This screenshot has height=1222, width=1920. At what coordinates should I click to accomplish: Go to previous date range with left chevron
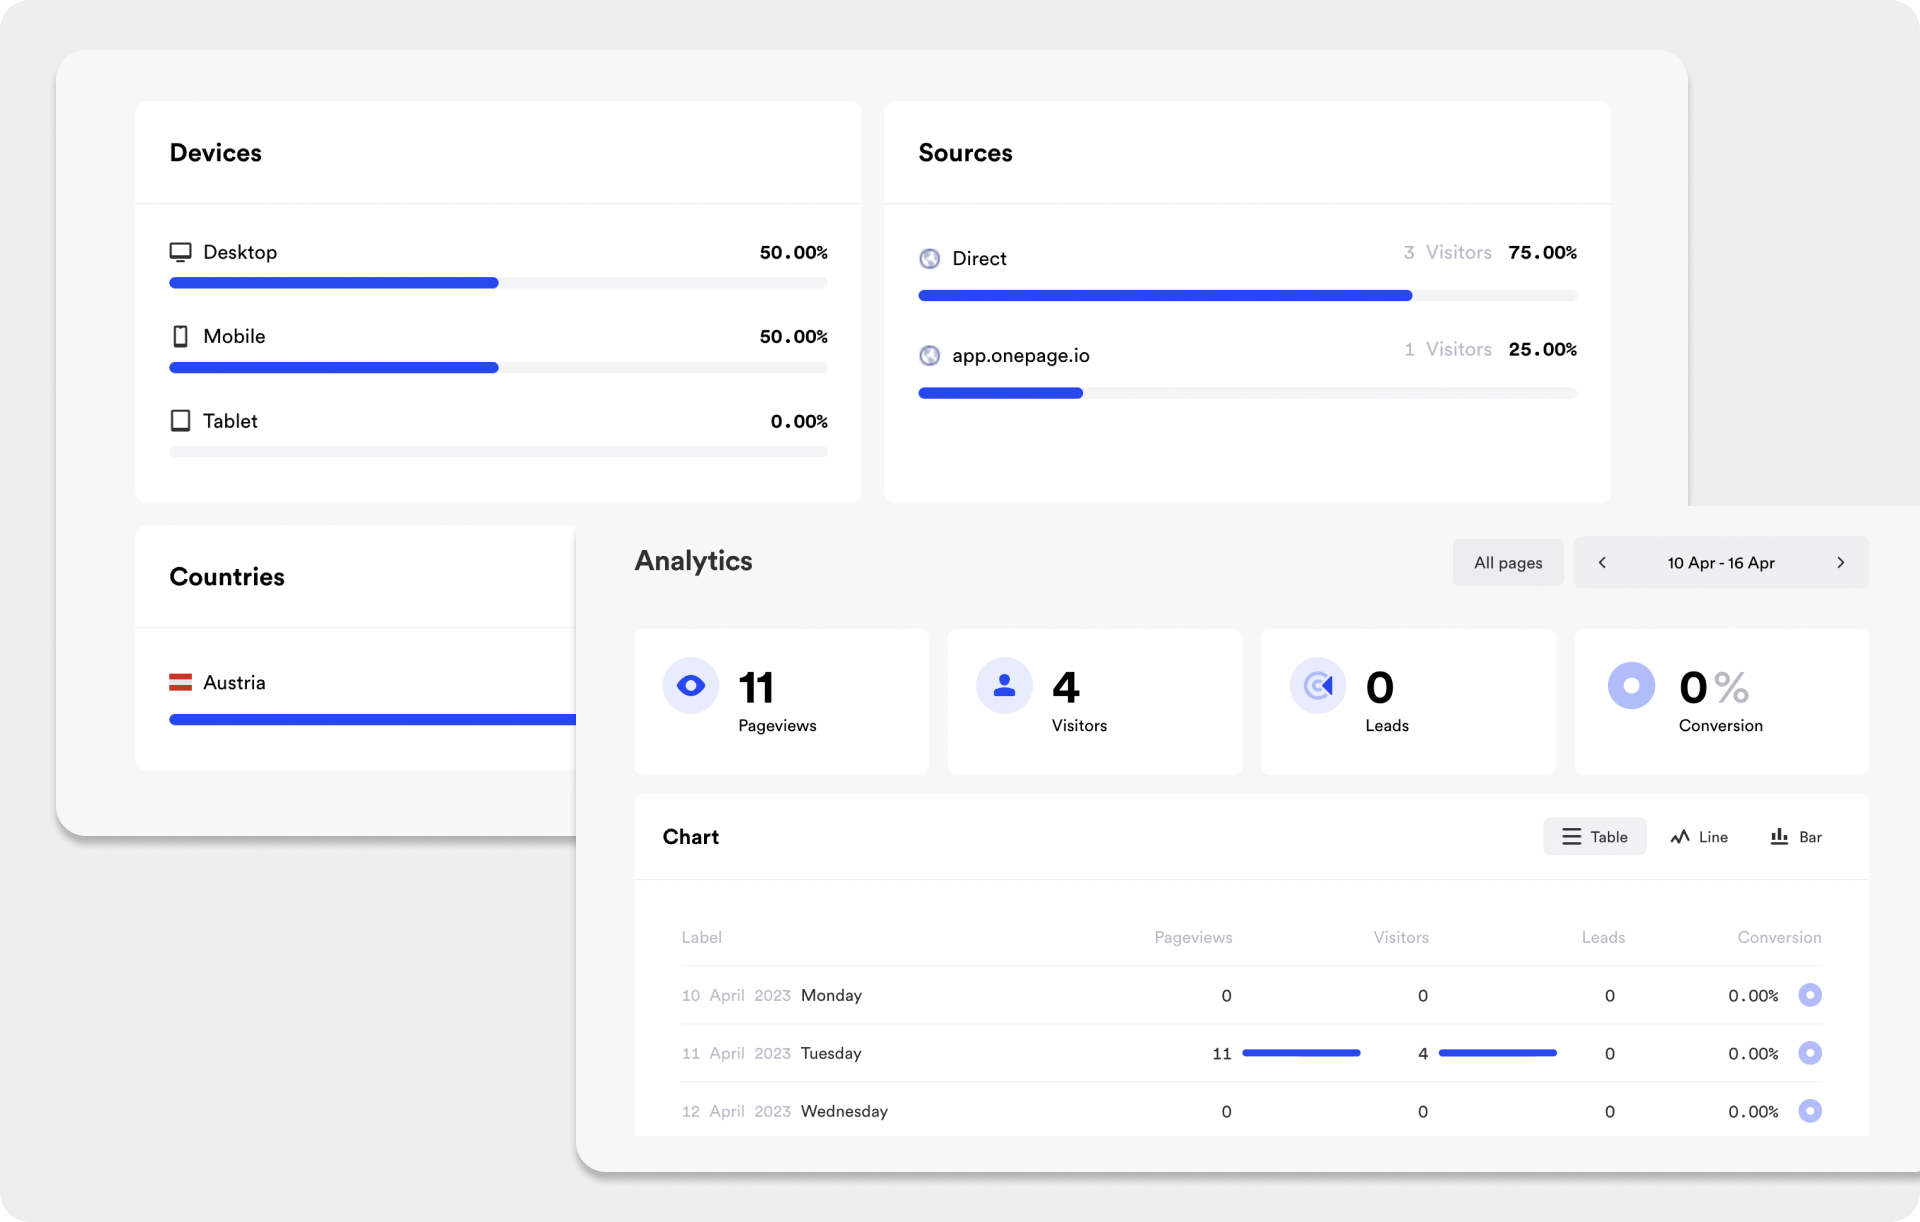coord(1602,562)
